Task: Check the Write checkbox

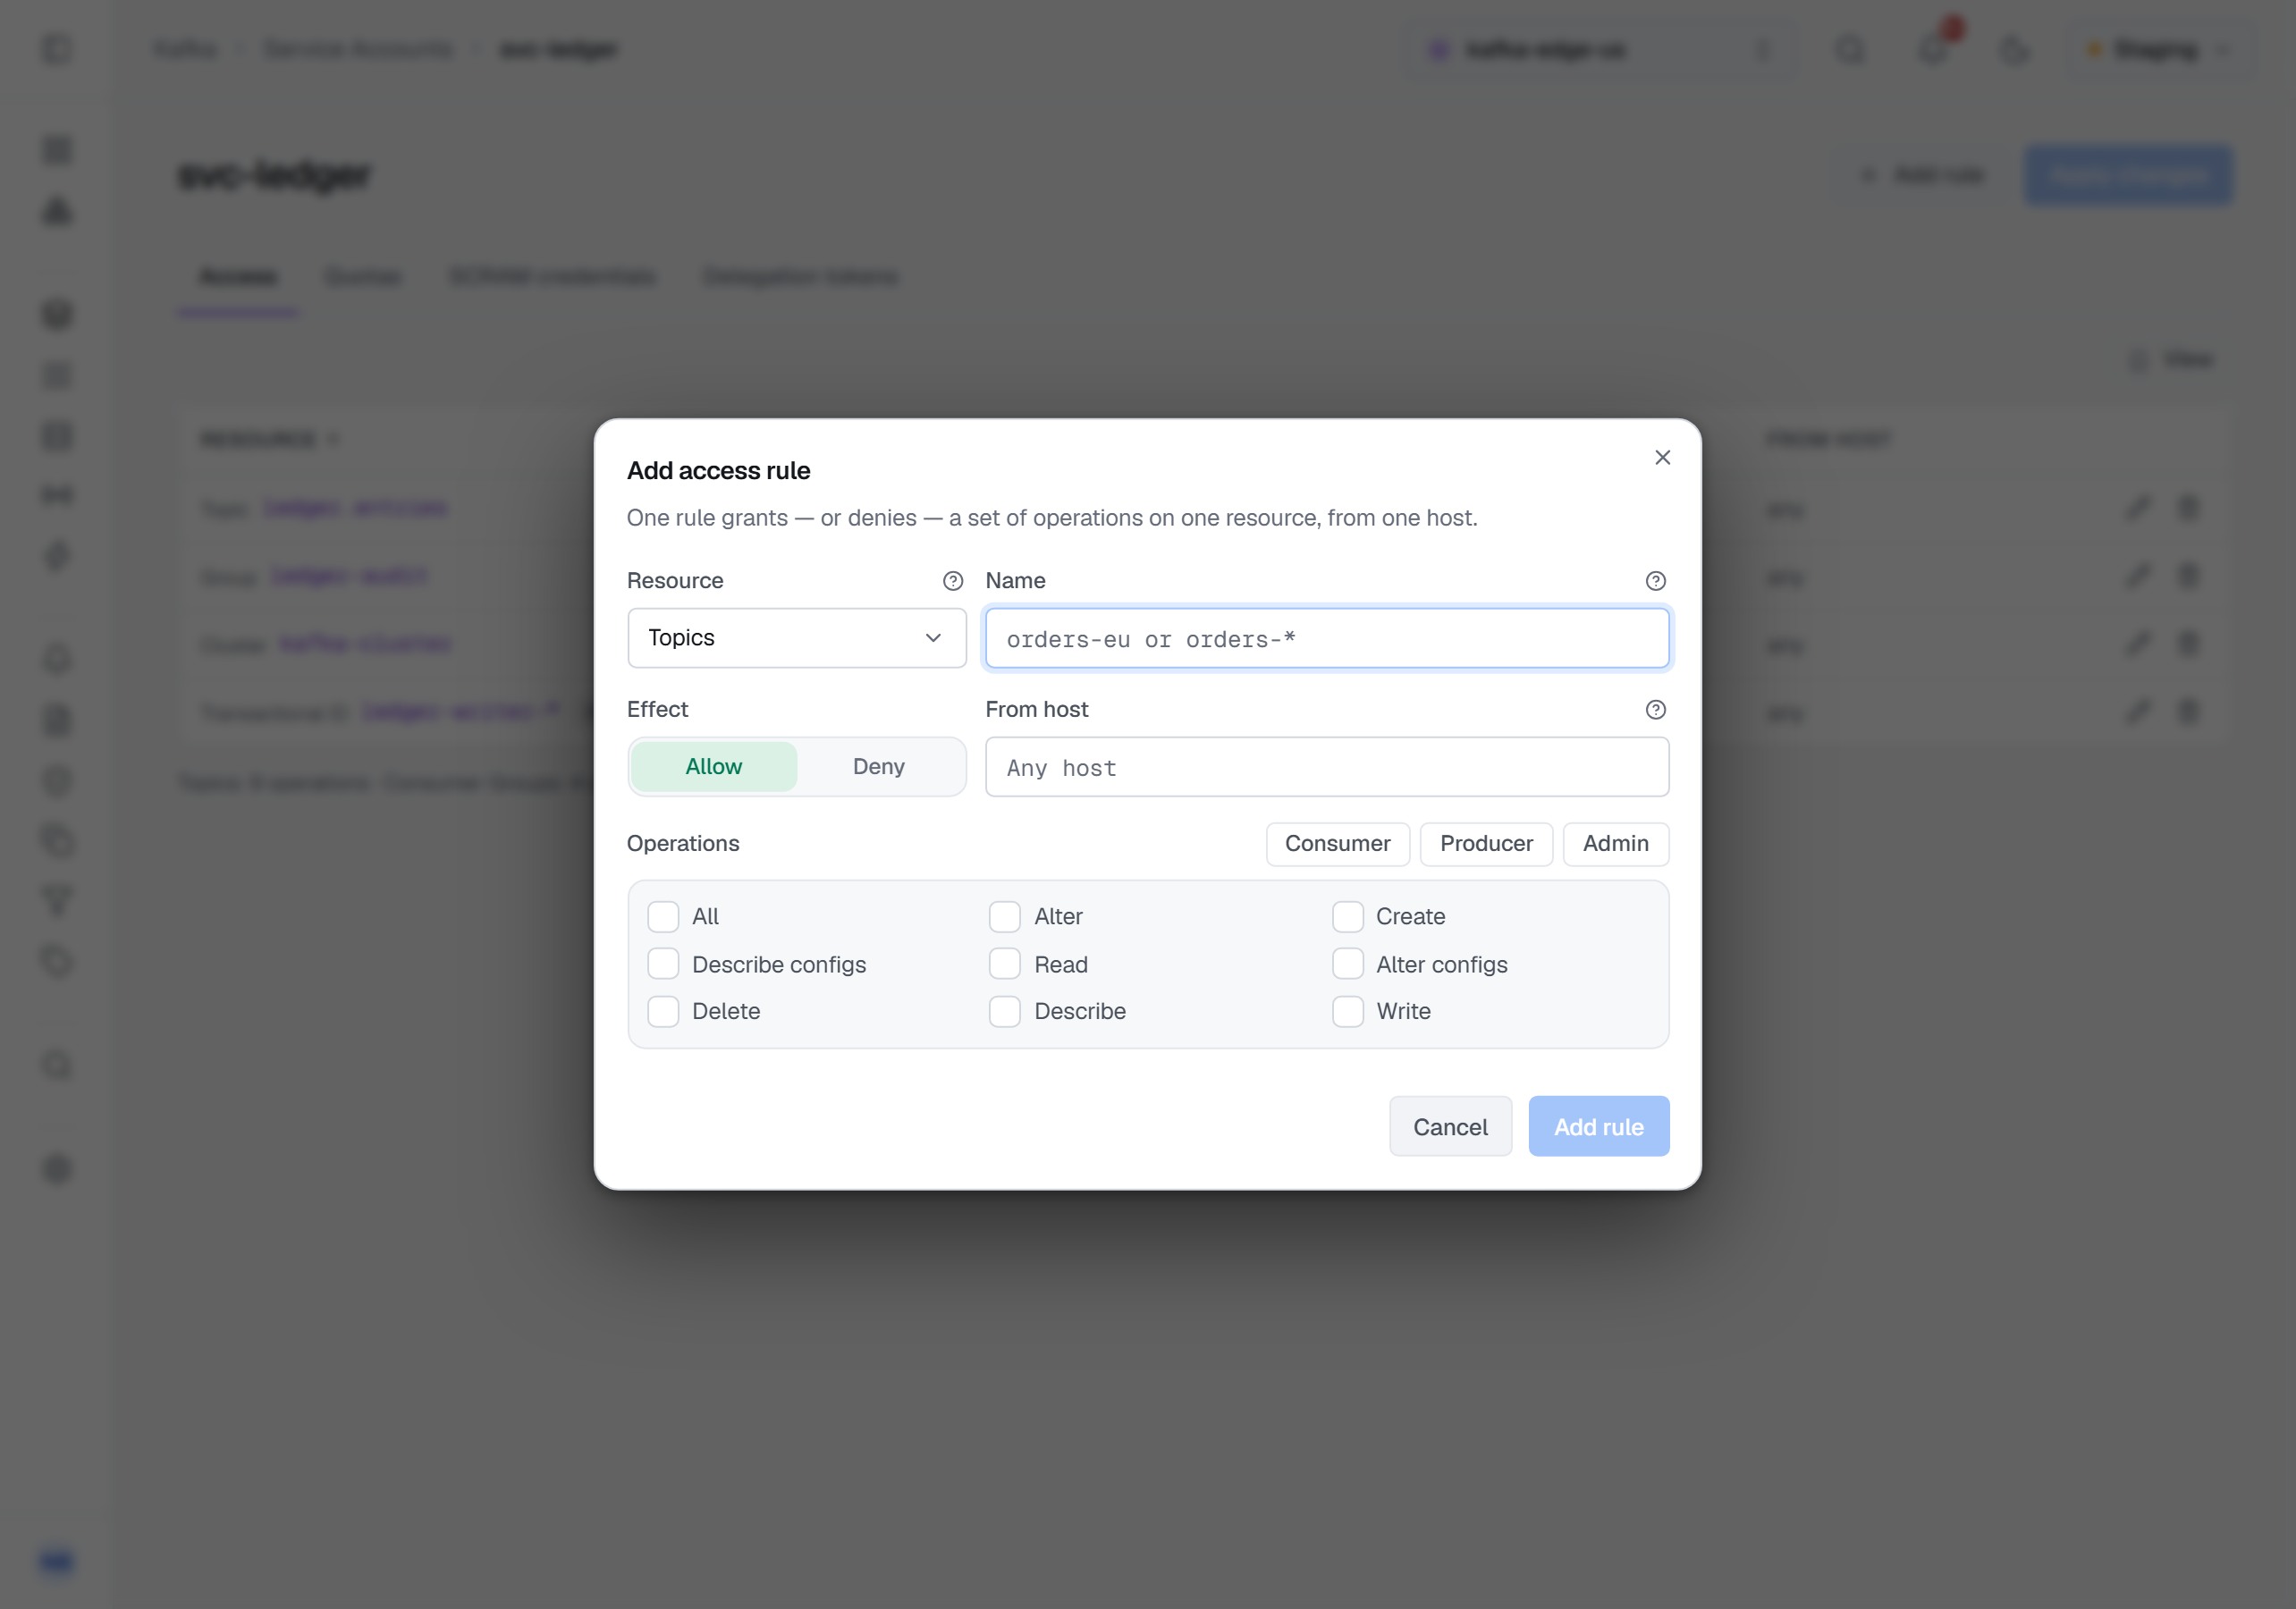Action: tap(1347, 1012)
